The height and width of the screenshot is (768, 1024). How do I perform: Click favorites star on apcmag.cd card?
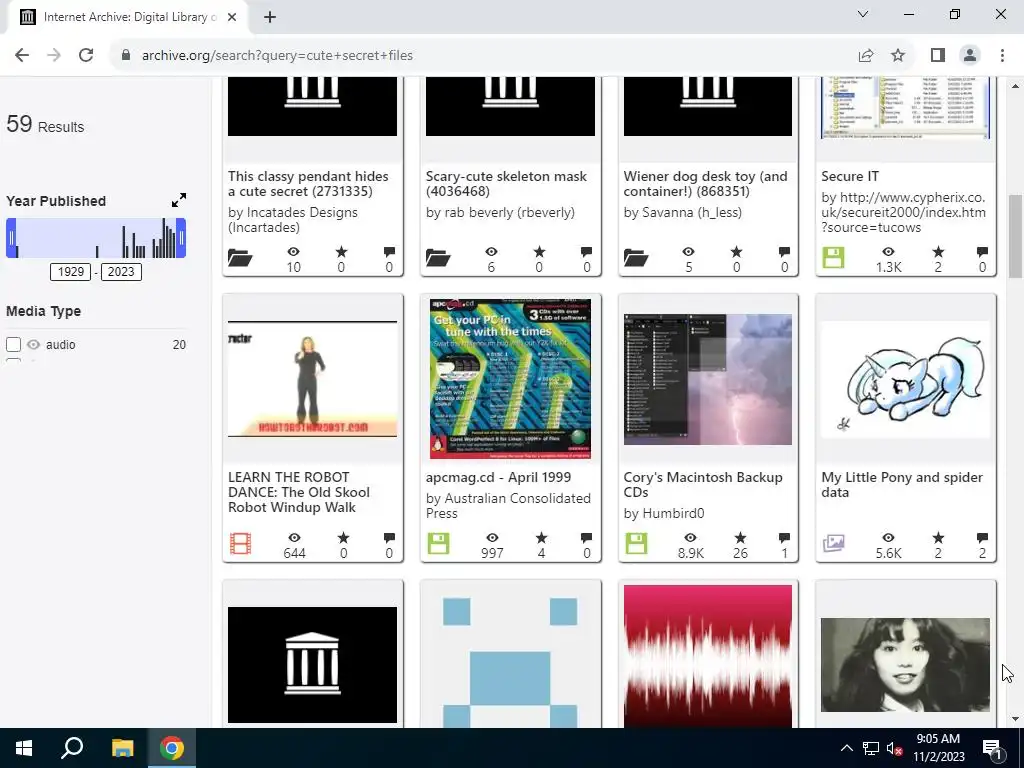coord(541,537)
